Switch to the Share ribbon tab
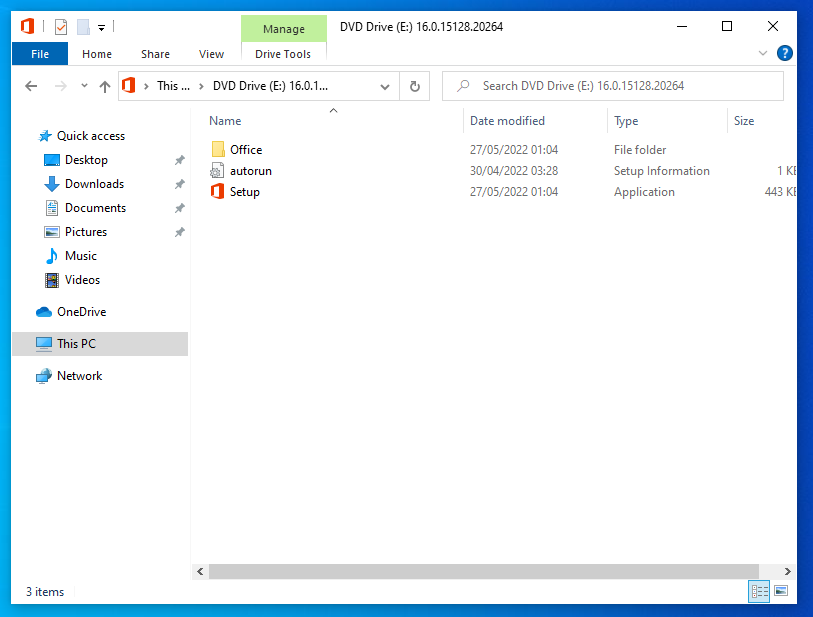The height and width of the screenshot is (617, 813). [155, 54]
